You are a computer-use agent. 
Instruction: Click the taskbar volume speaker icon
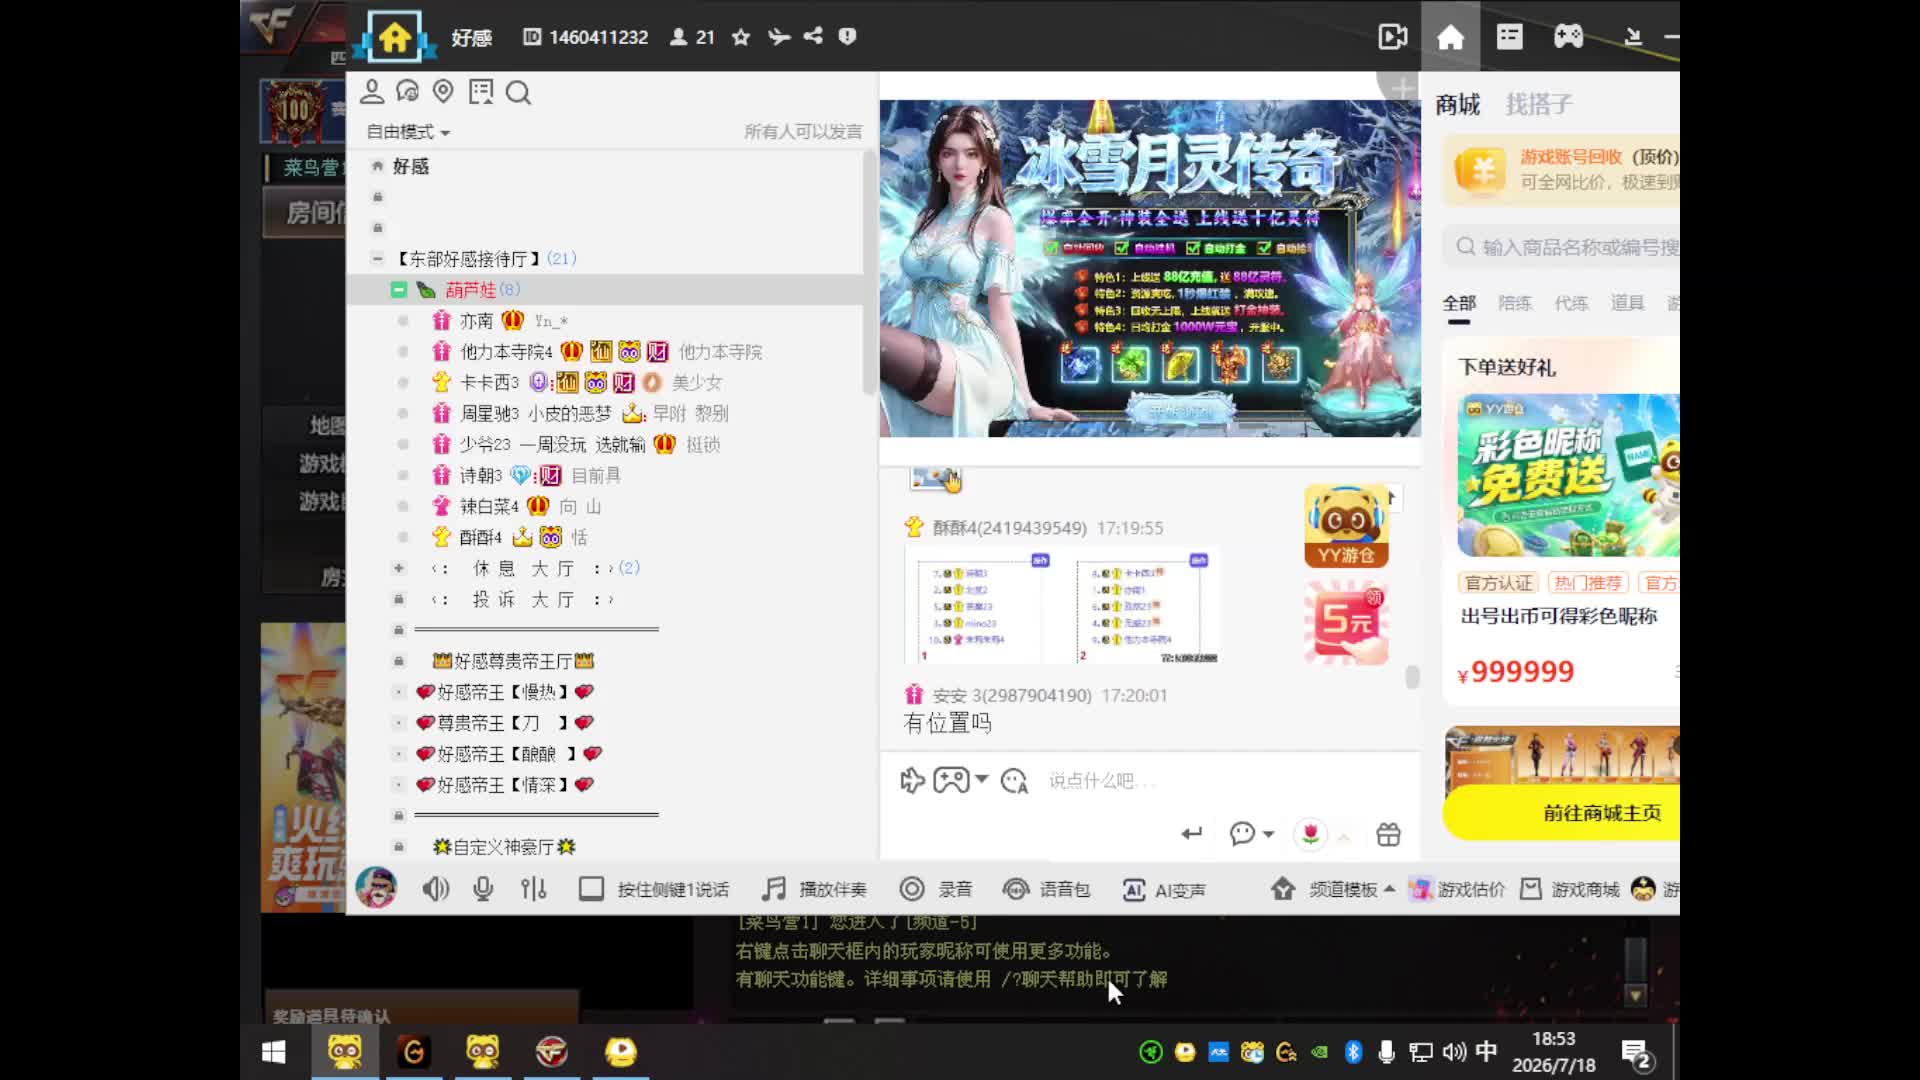[1454, 1051]
